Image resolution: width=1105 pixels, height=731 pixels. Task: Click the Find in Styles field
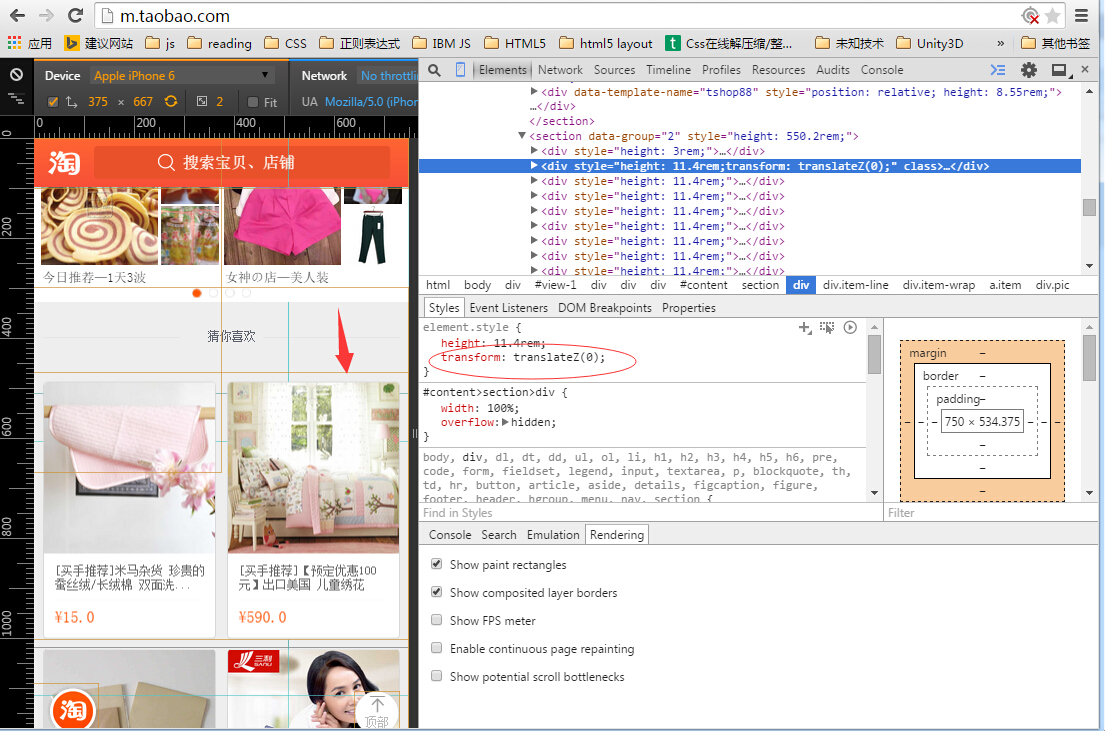click(650, 513)
